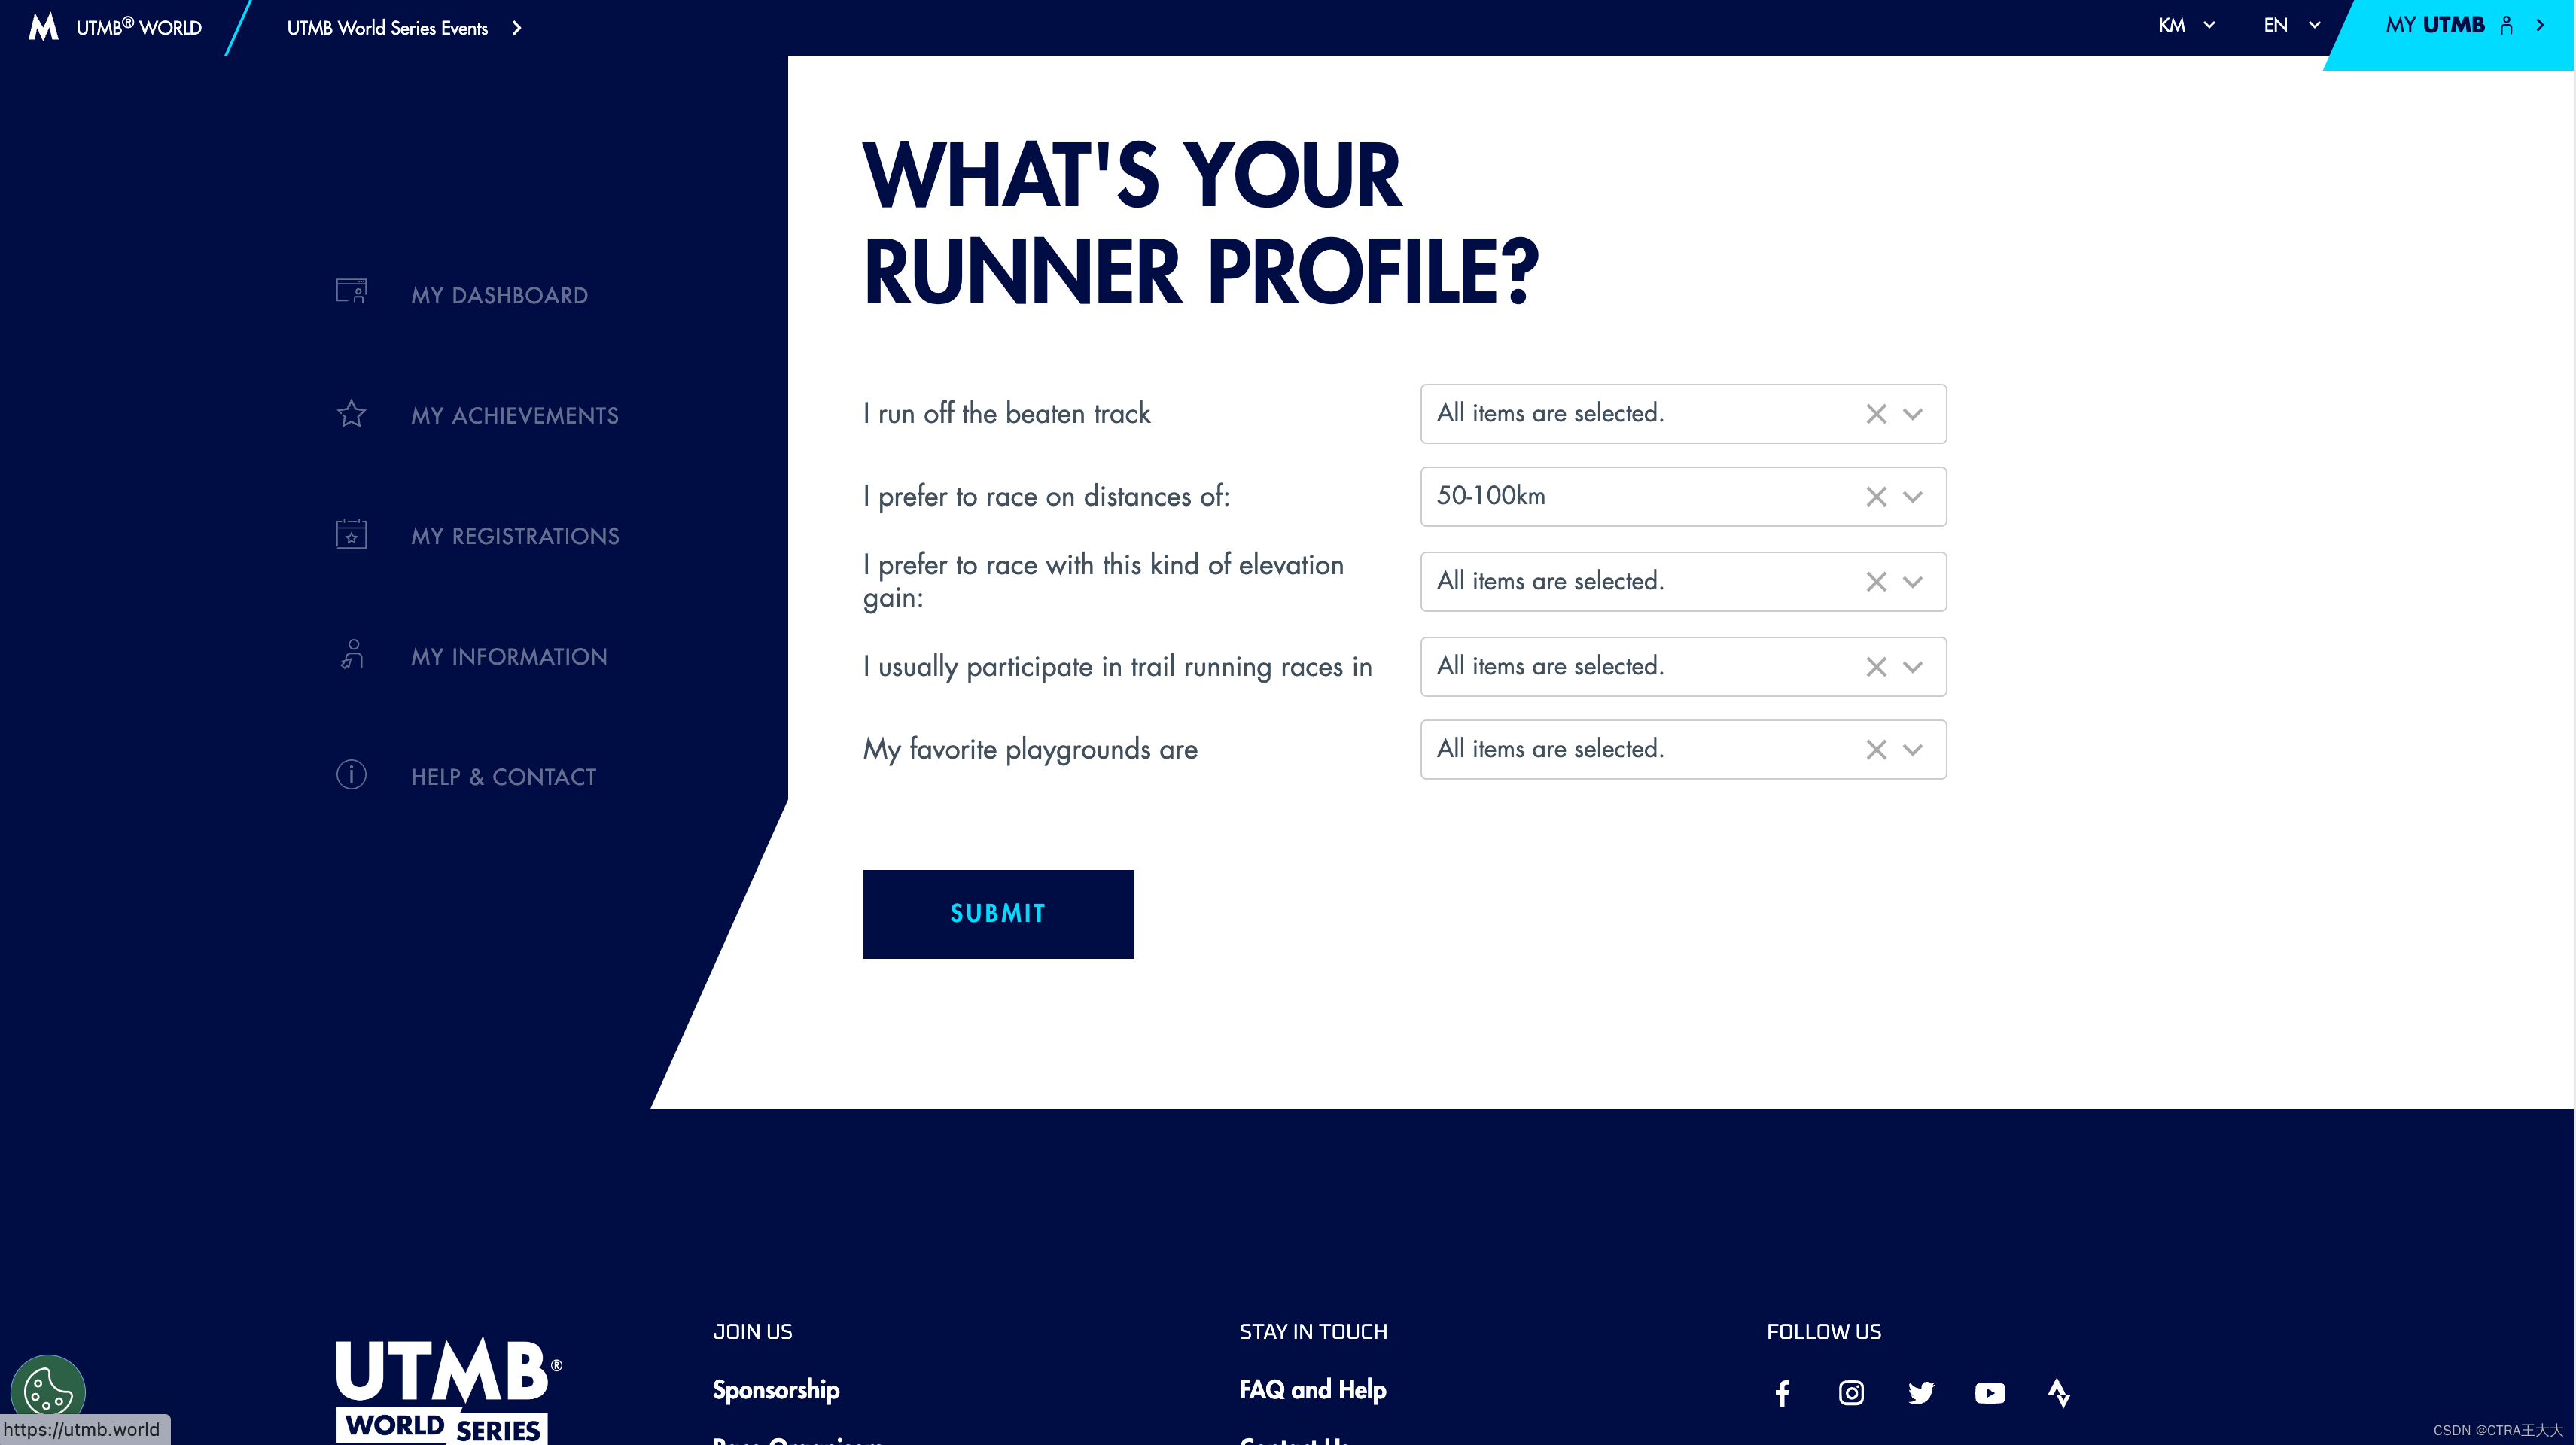The width and height of the screenshot is (2576, 1445).
Task: Open the Instagram footer icon
Action: [1851, 1393]
